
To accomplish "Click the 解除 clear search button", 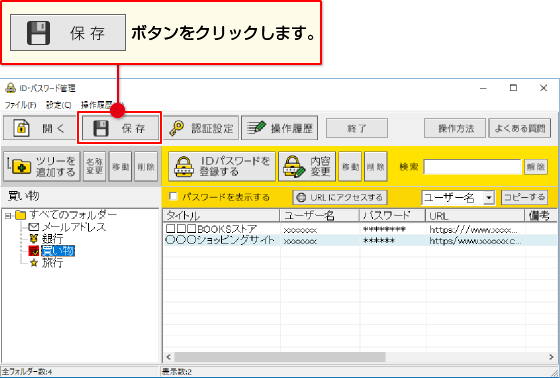I will [x=536, y=167].
